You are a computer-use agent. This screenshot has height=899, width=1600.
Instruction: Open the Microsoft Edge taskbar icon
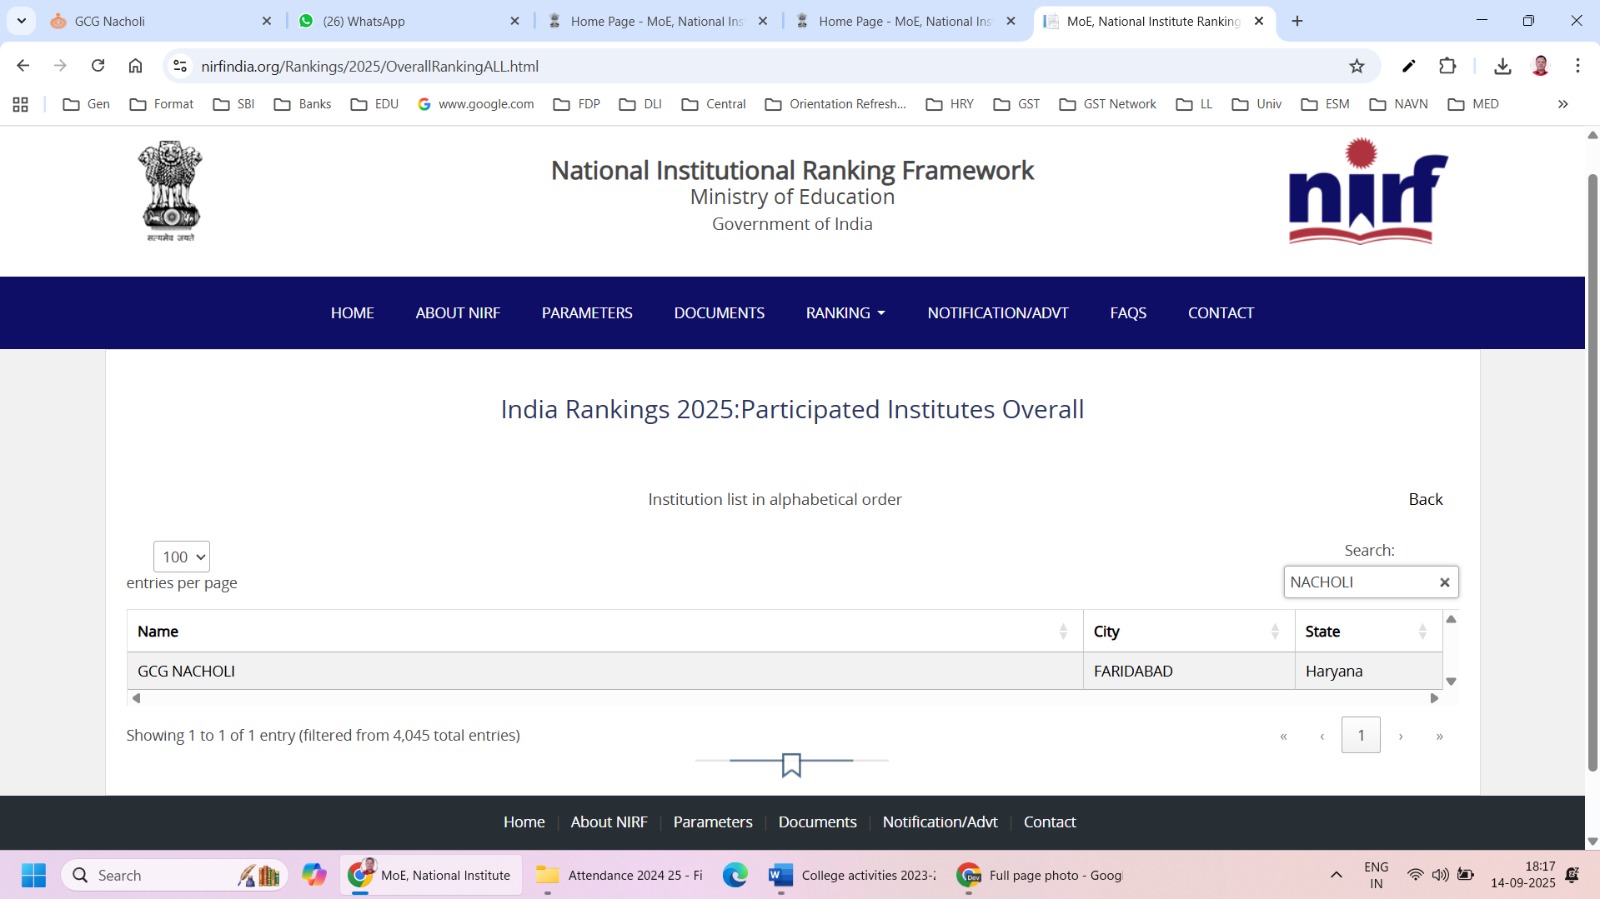[735, 875]
